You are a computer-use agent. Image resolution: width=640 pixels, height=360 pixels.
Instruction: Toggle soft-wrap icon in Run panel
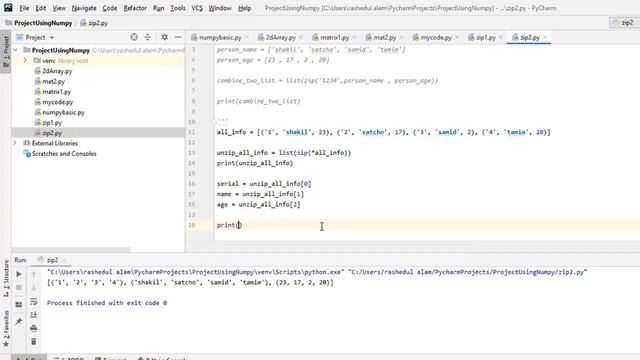coord(34,302)
